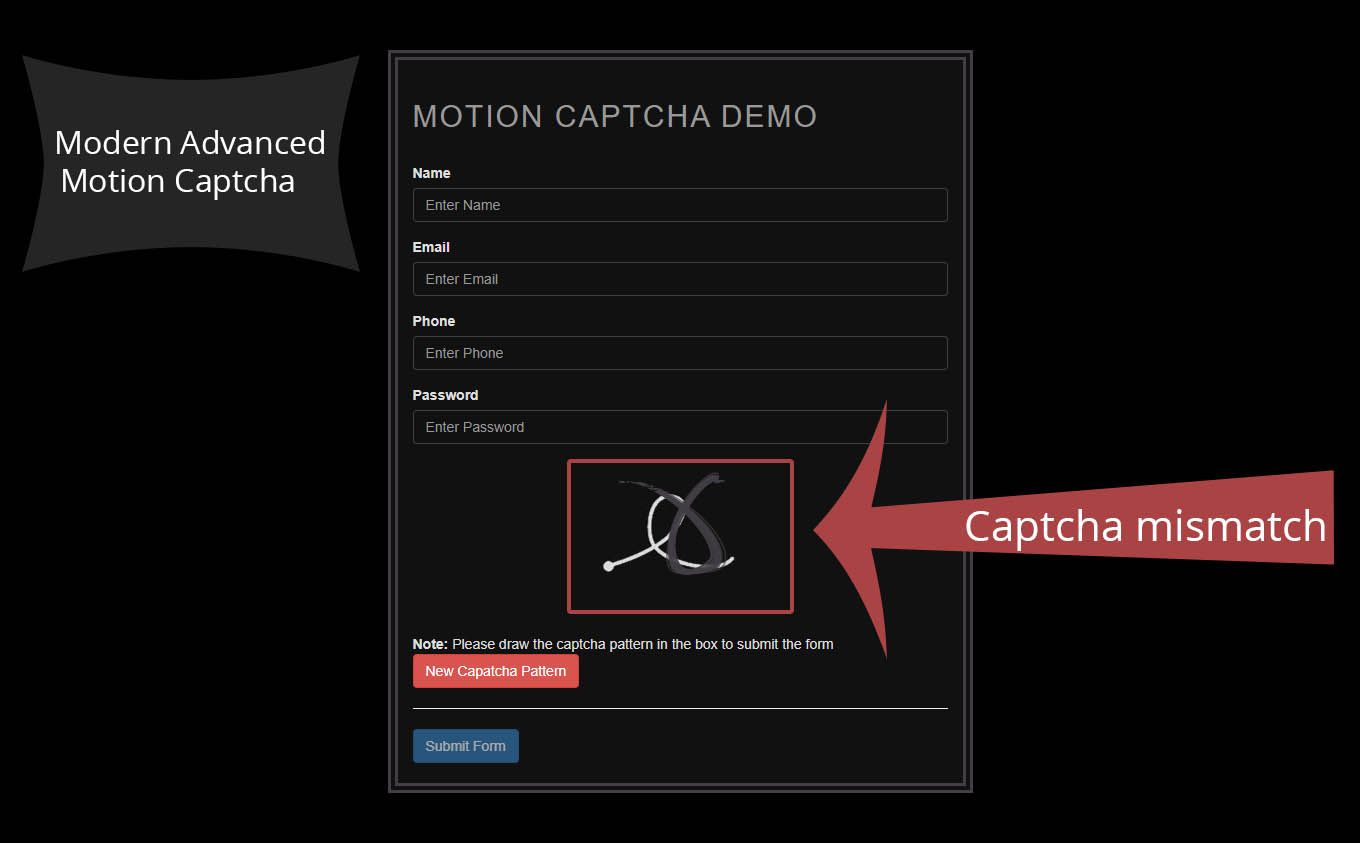Click the Captcha mismatch error text
Screen dimensions: 1360x843
(x=1144, y=526)
